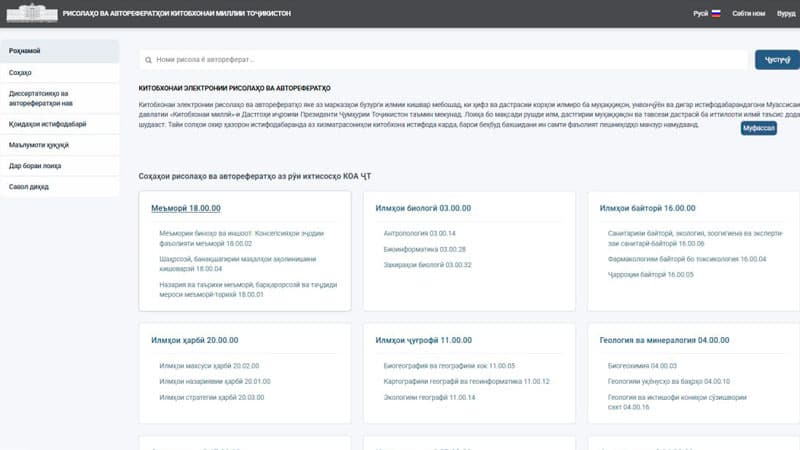Open 'Биоинформатика 03.00.28'
Screen dimensions: 800x450
pos(424,249)
